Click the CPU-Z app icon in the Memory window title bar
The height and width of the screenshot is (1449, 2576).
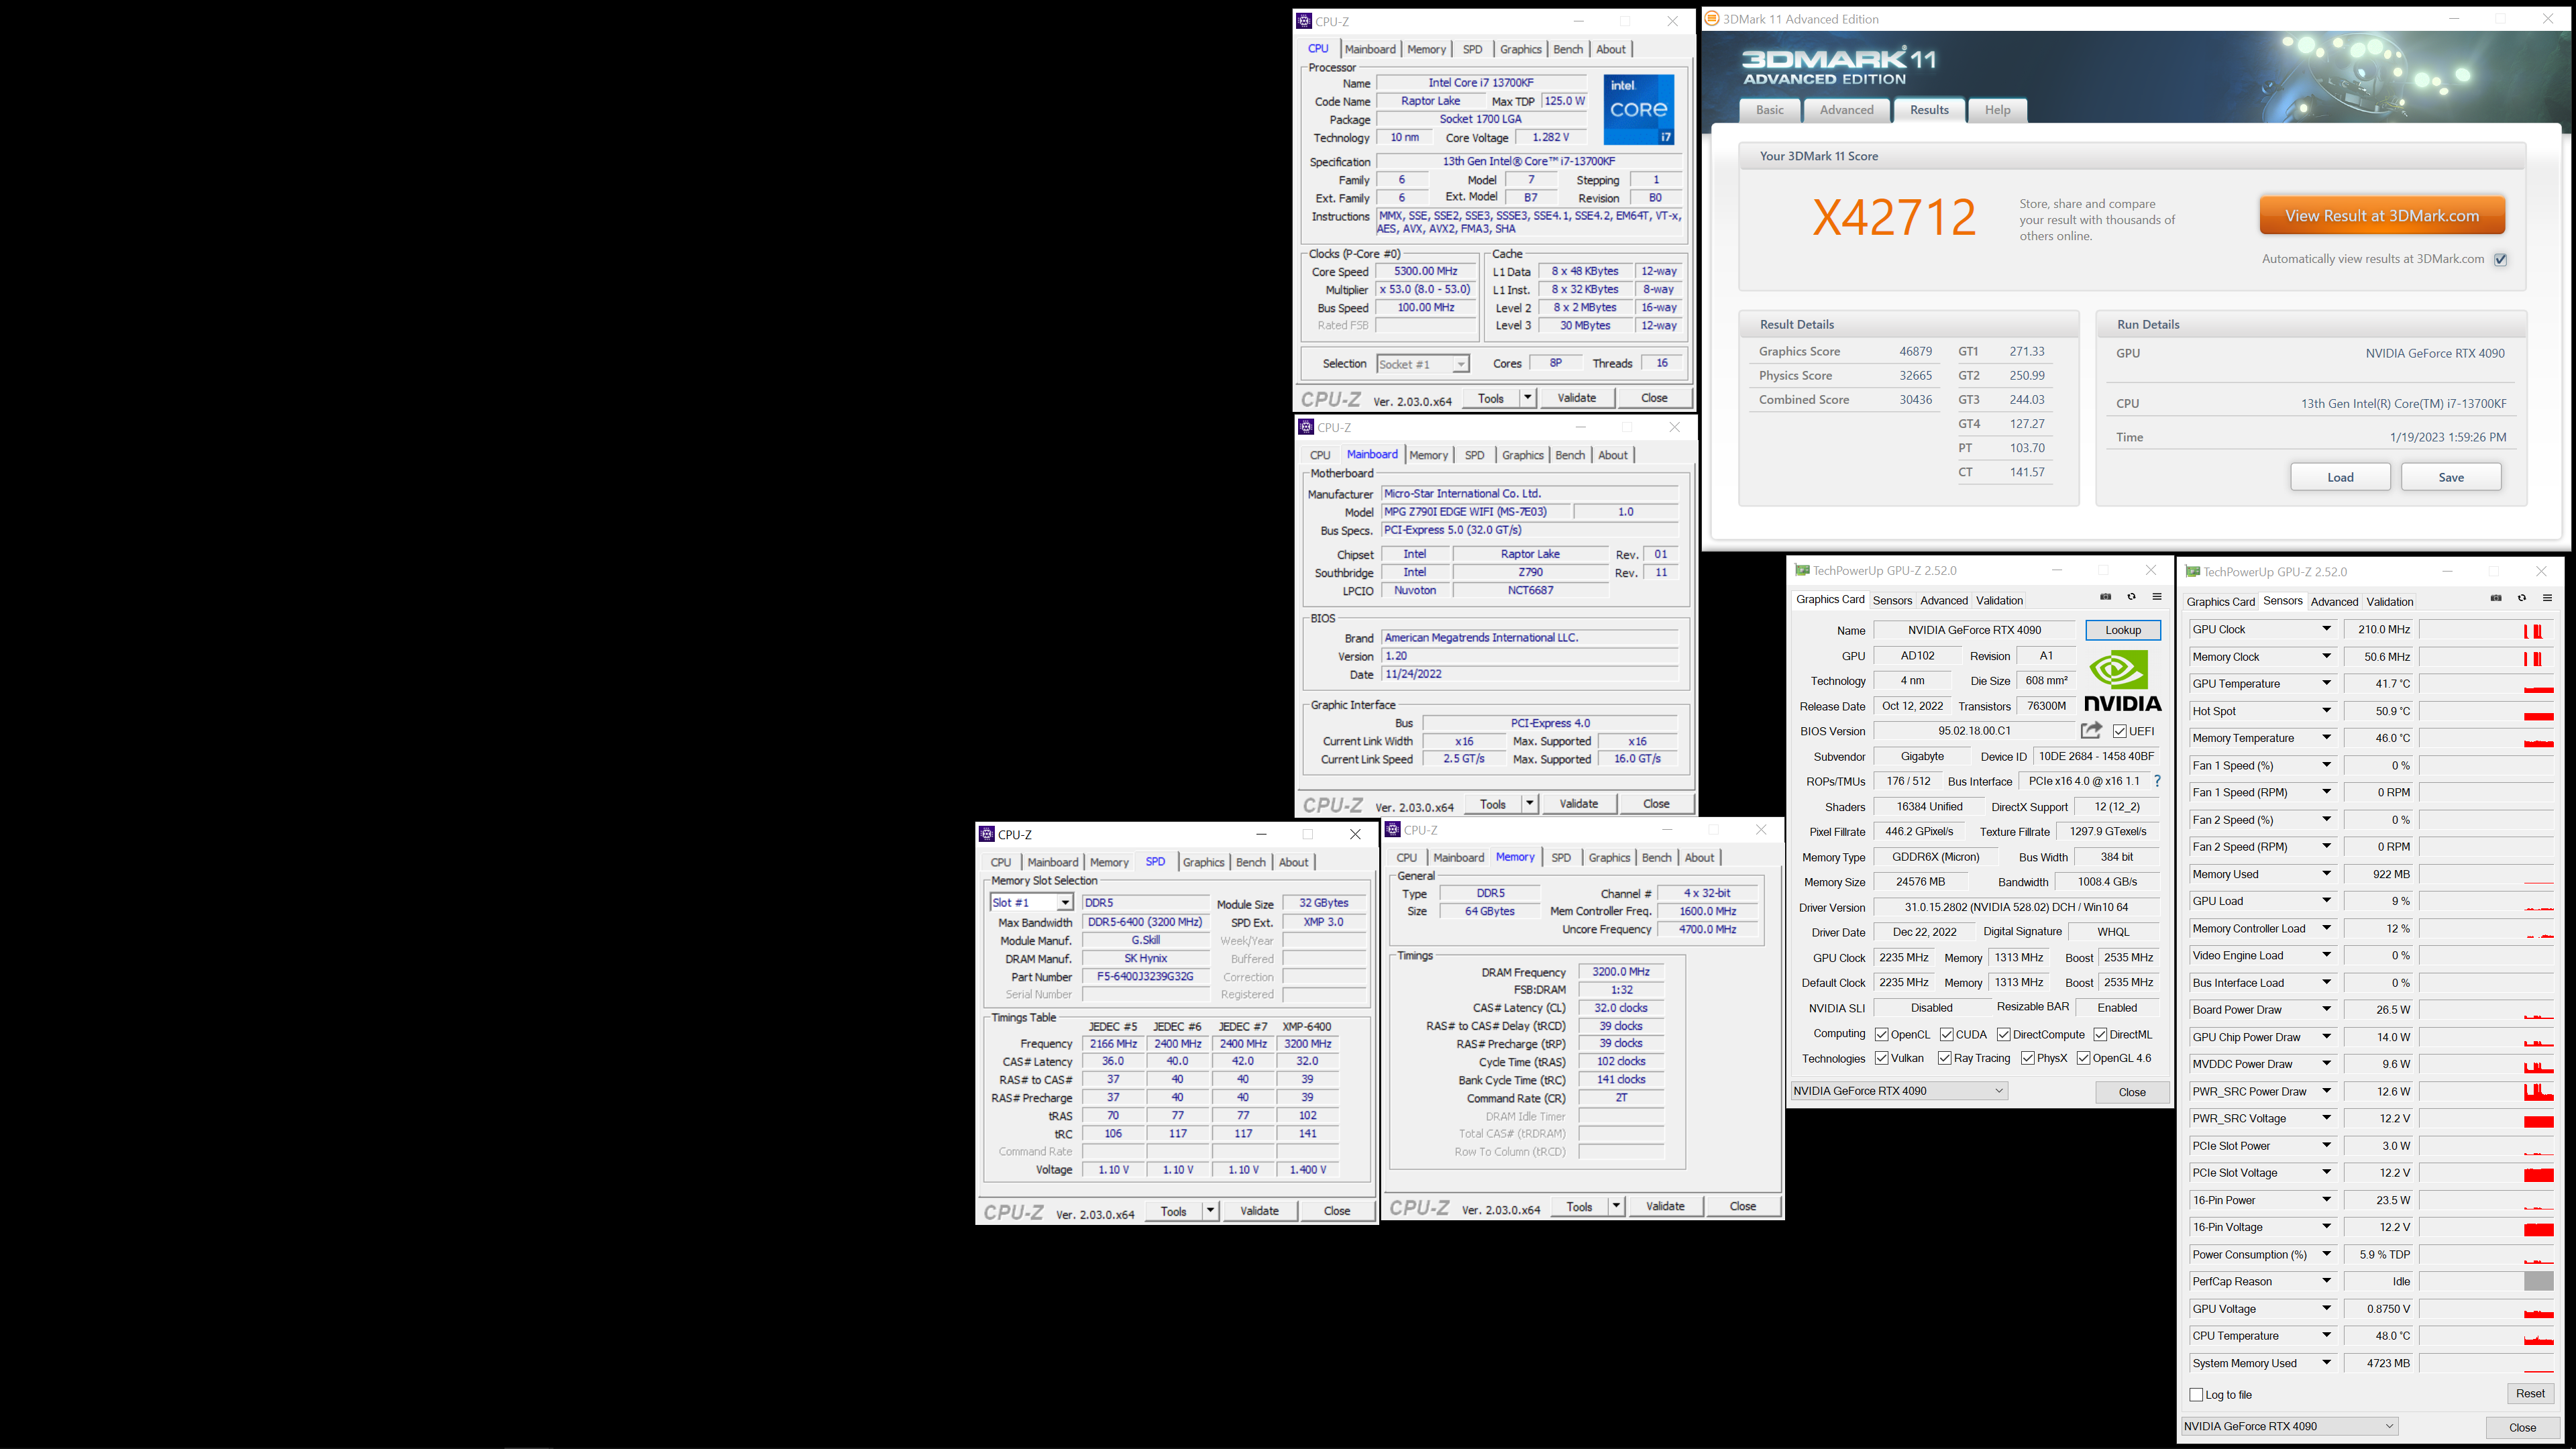(1393, 830)
